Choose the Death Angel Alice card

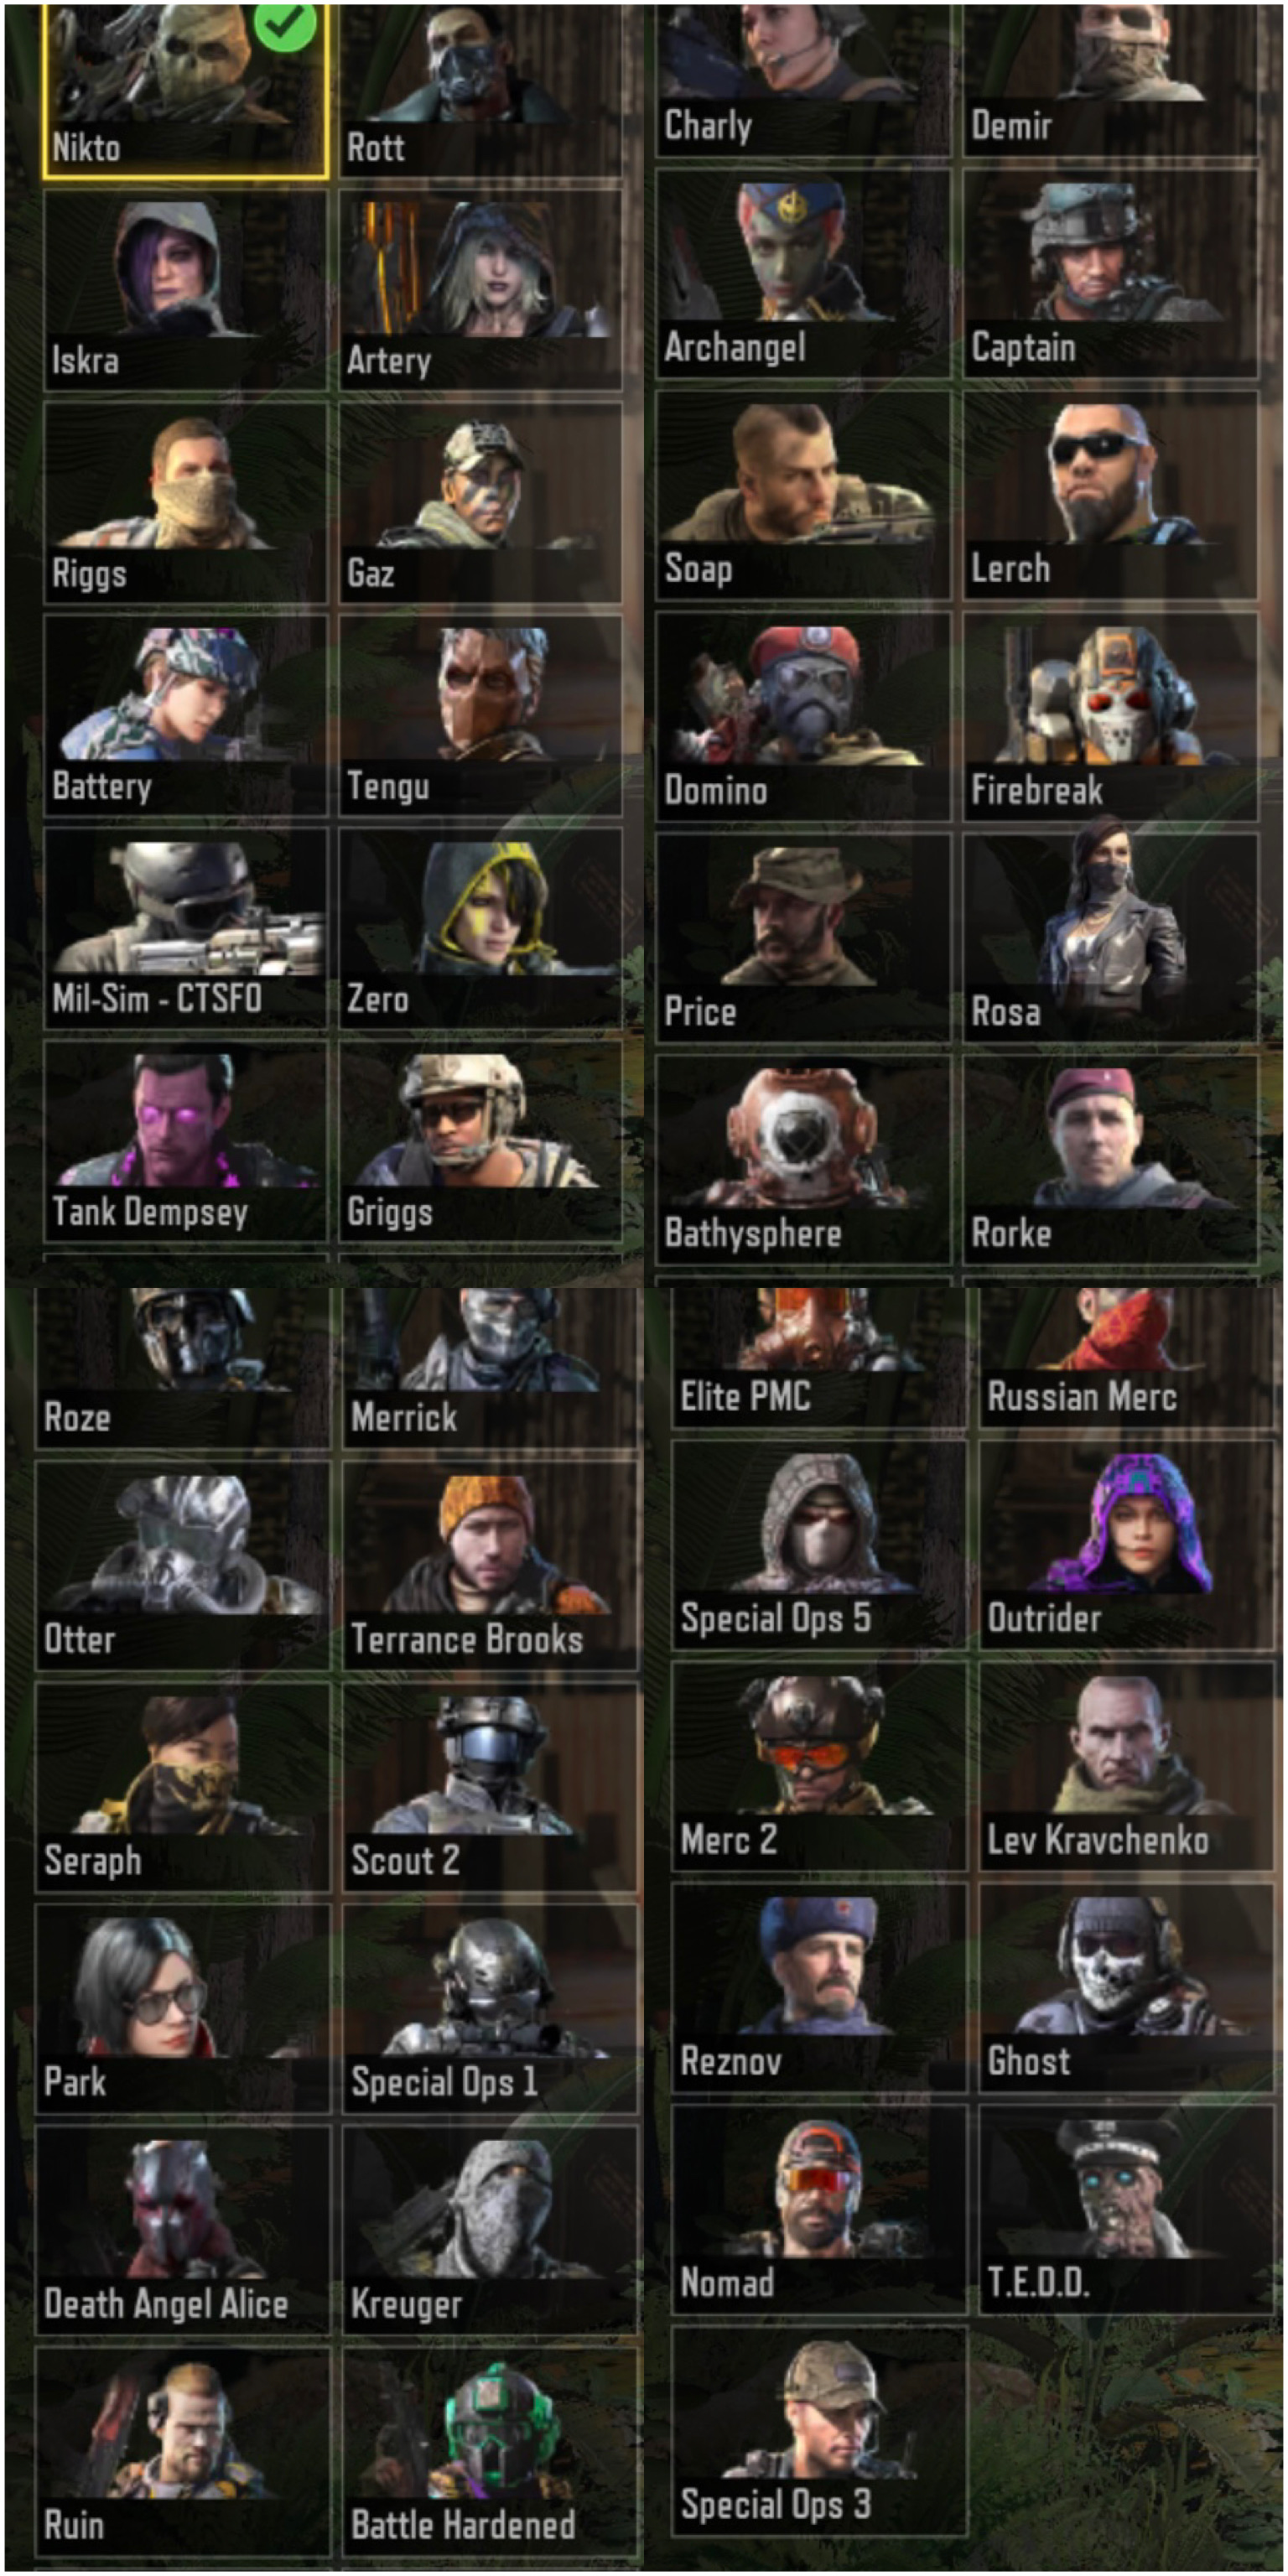[x=183, y=2230]
